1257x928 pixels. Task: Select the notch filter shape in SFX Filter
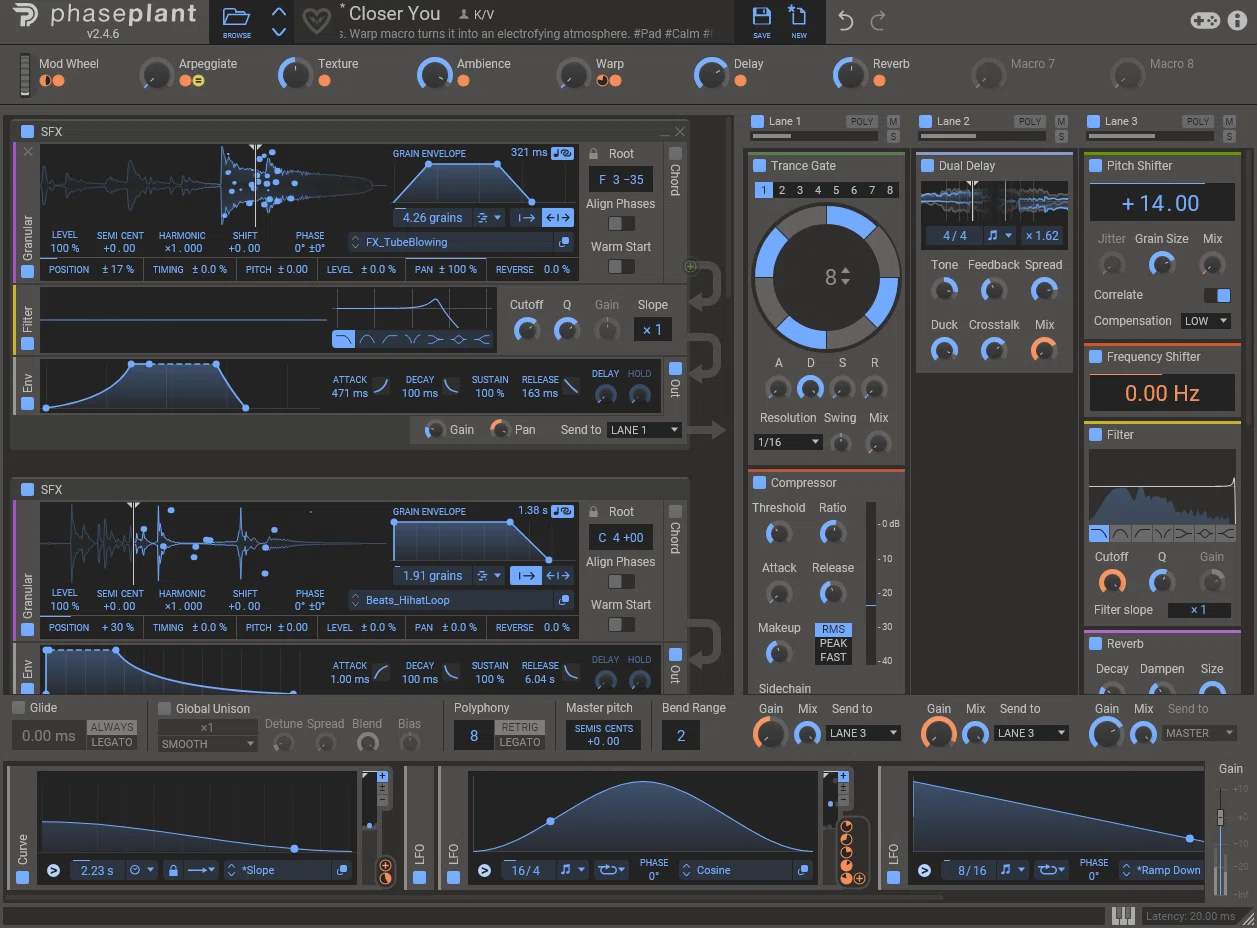tap(413, 339)
